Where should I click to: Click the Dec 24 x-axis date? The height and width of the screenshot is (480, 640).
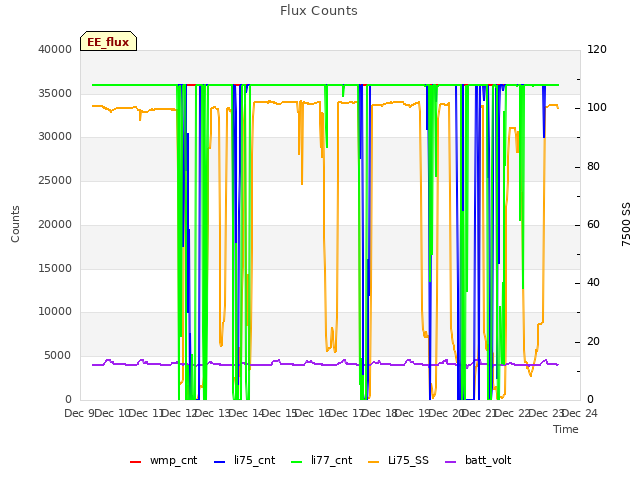580,413
